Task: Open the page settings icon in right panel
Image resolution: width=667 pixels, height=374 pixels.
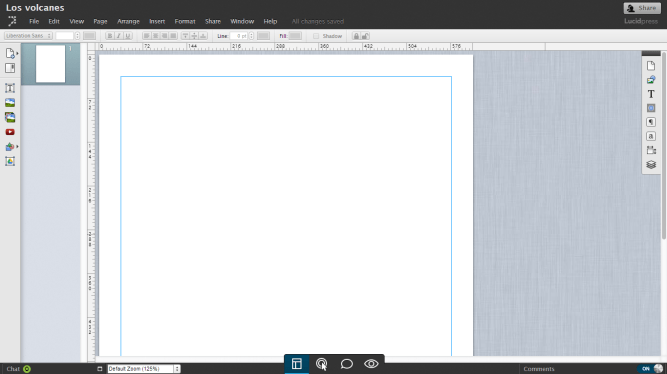Action: coord(651,66)
